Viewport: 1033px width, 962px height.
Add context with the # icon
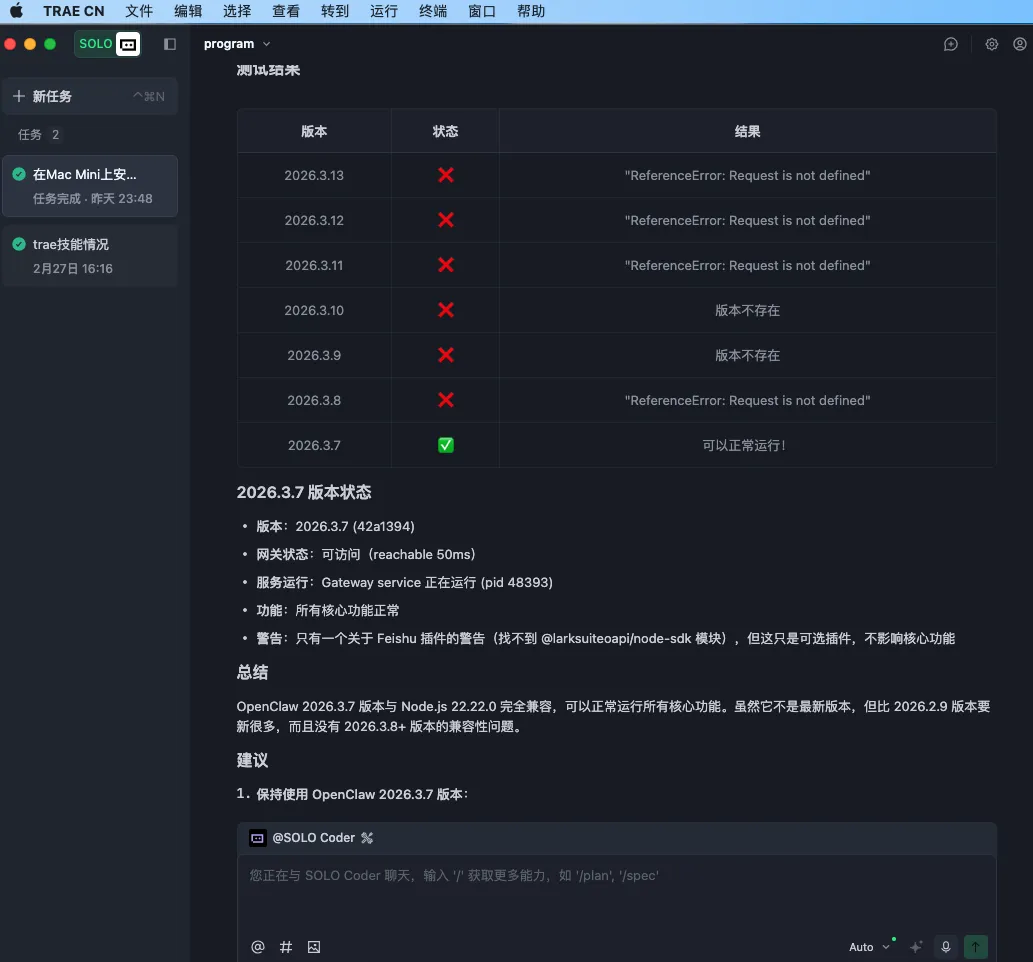pyautogui.click(x=285, y=947)
